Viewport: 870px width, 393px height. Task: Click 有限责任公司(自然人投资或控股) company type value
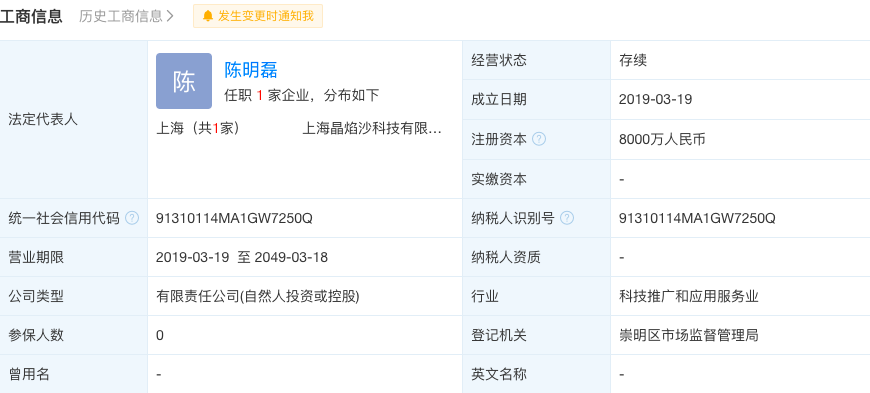click(257, 296)
